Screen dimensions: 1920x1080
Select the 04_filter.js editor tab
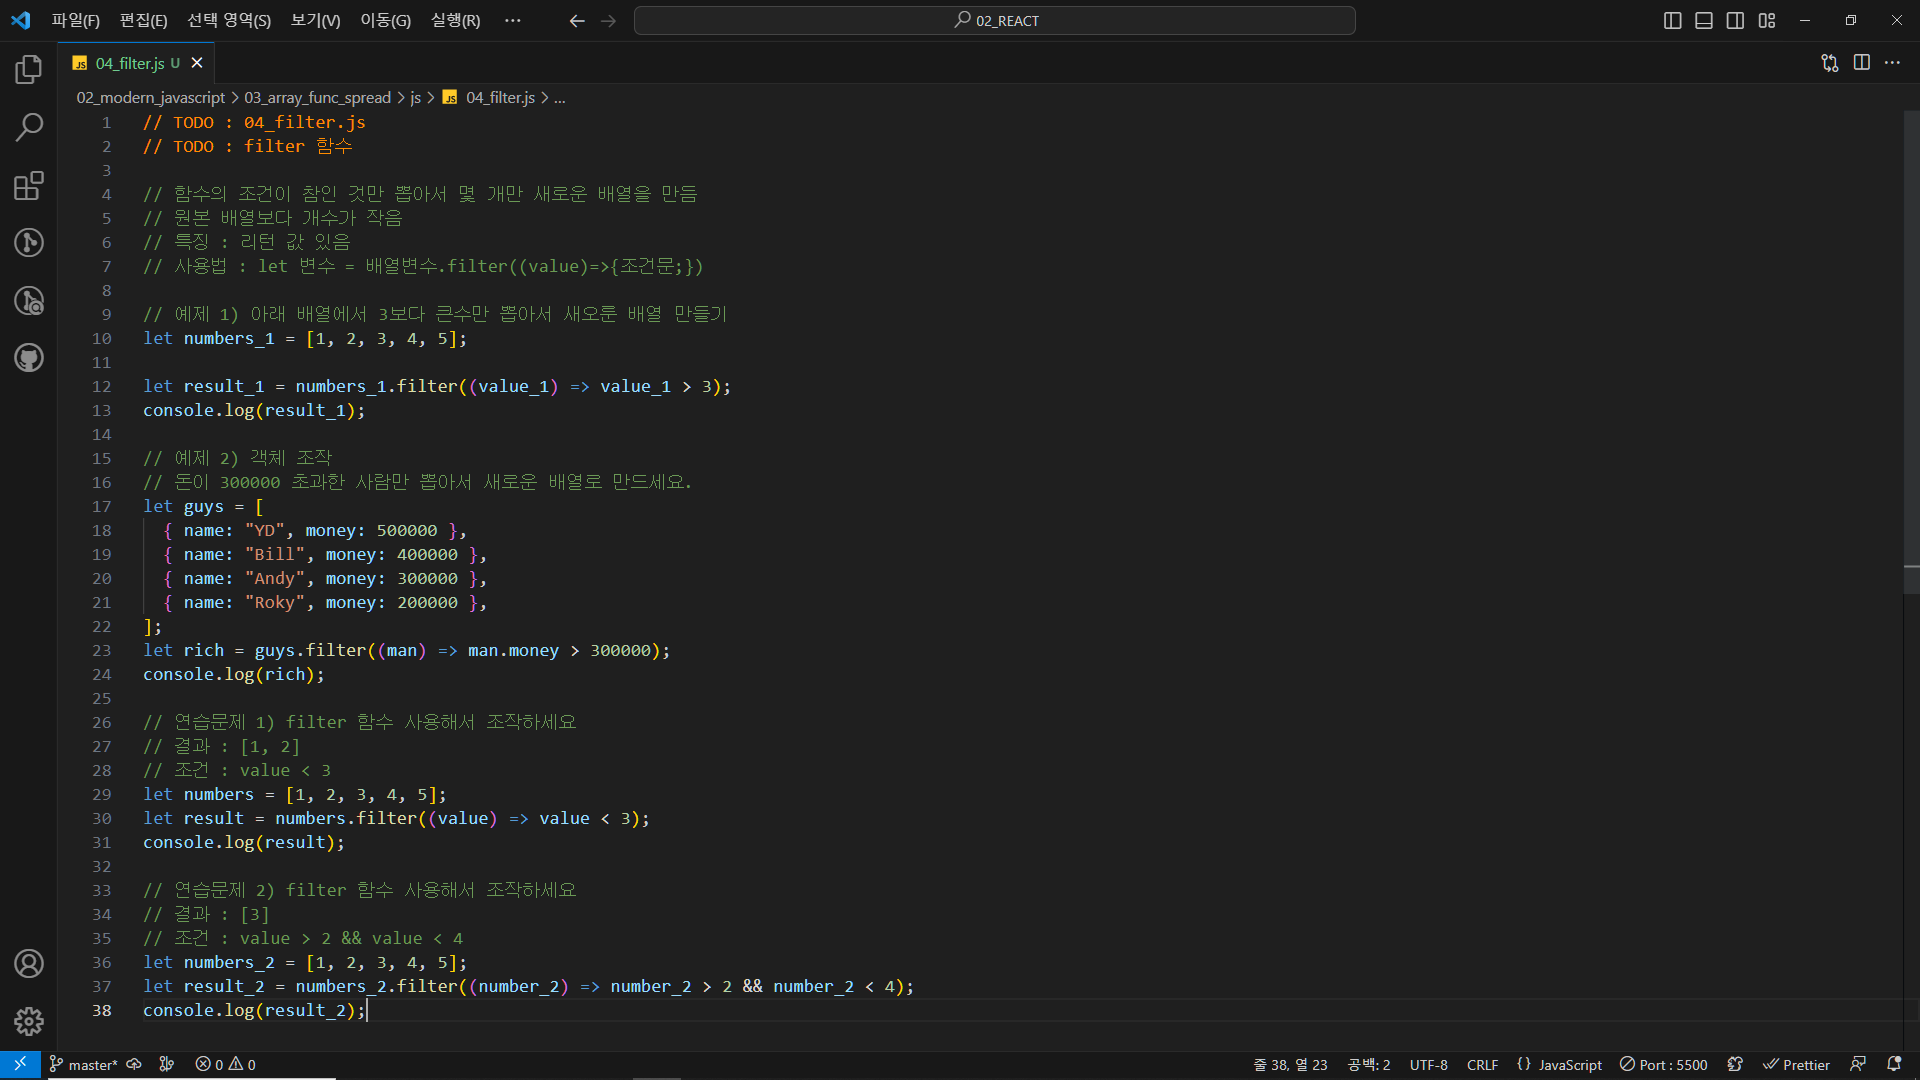[129, 63]
